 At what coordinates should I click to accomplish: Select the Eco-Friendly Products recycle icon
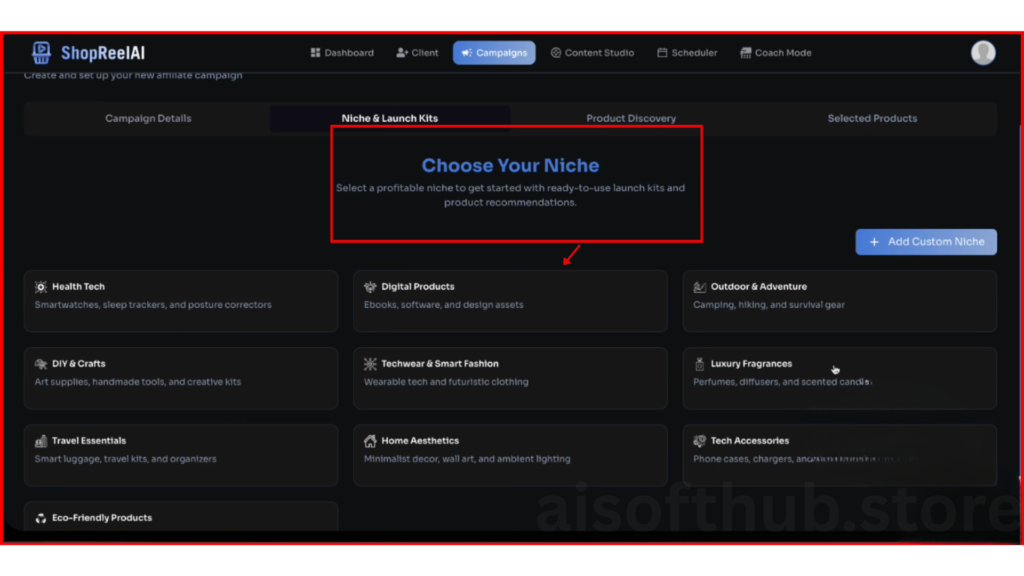pyautogui.click(x=41, y=518)
